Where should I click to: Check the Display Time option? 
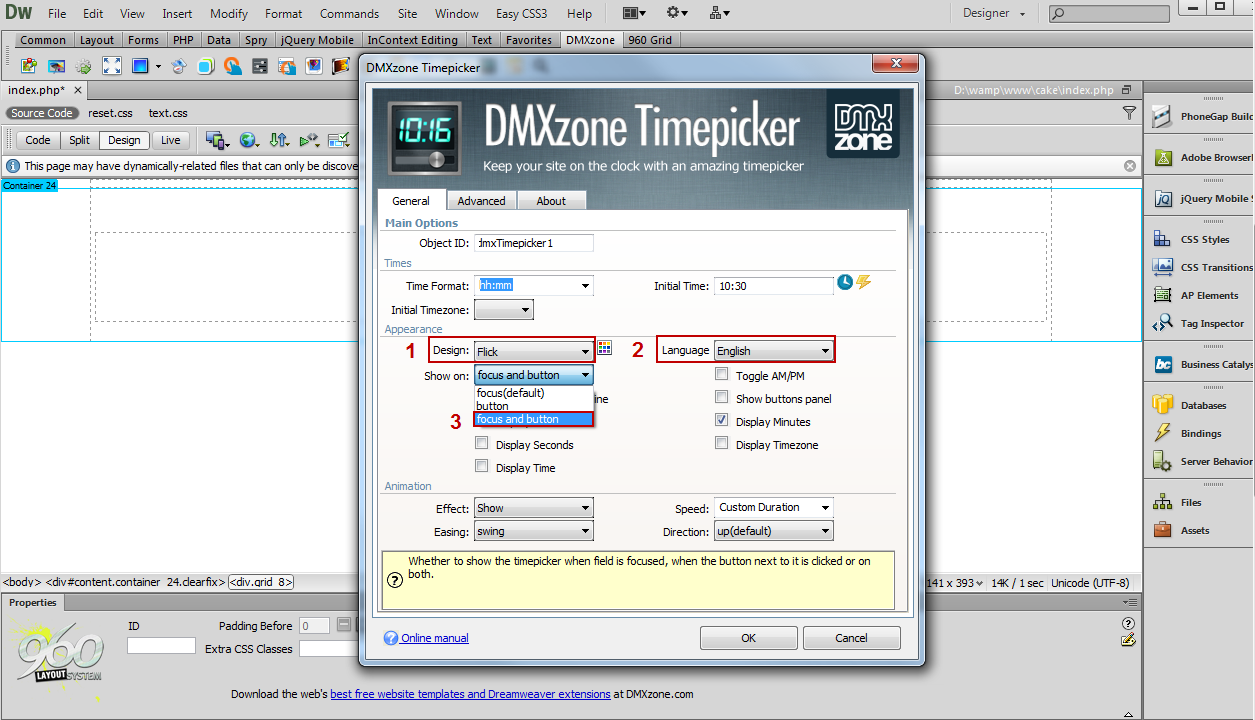point(482,467)
